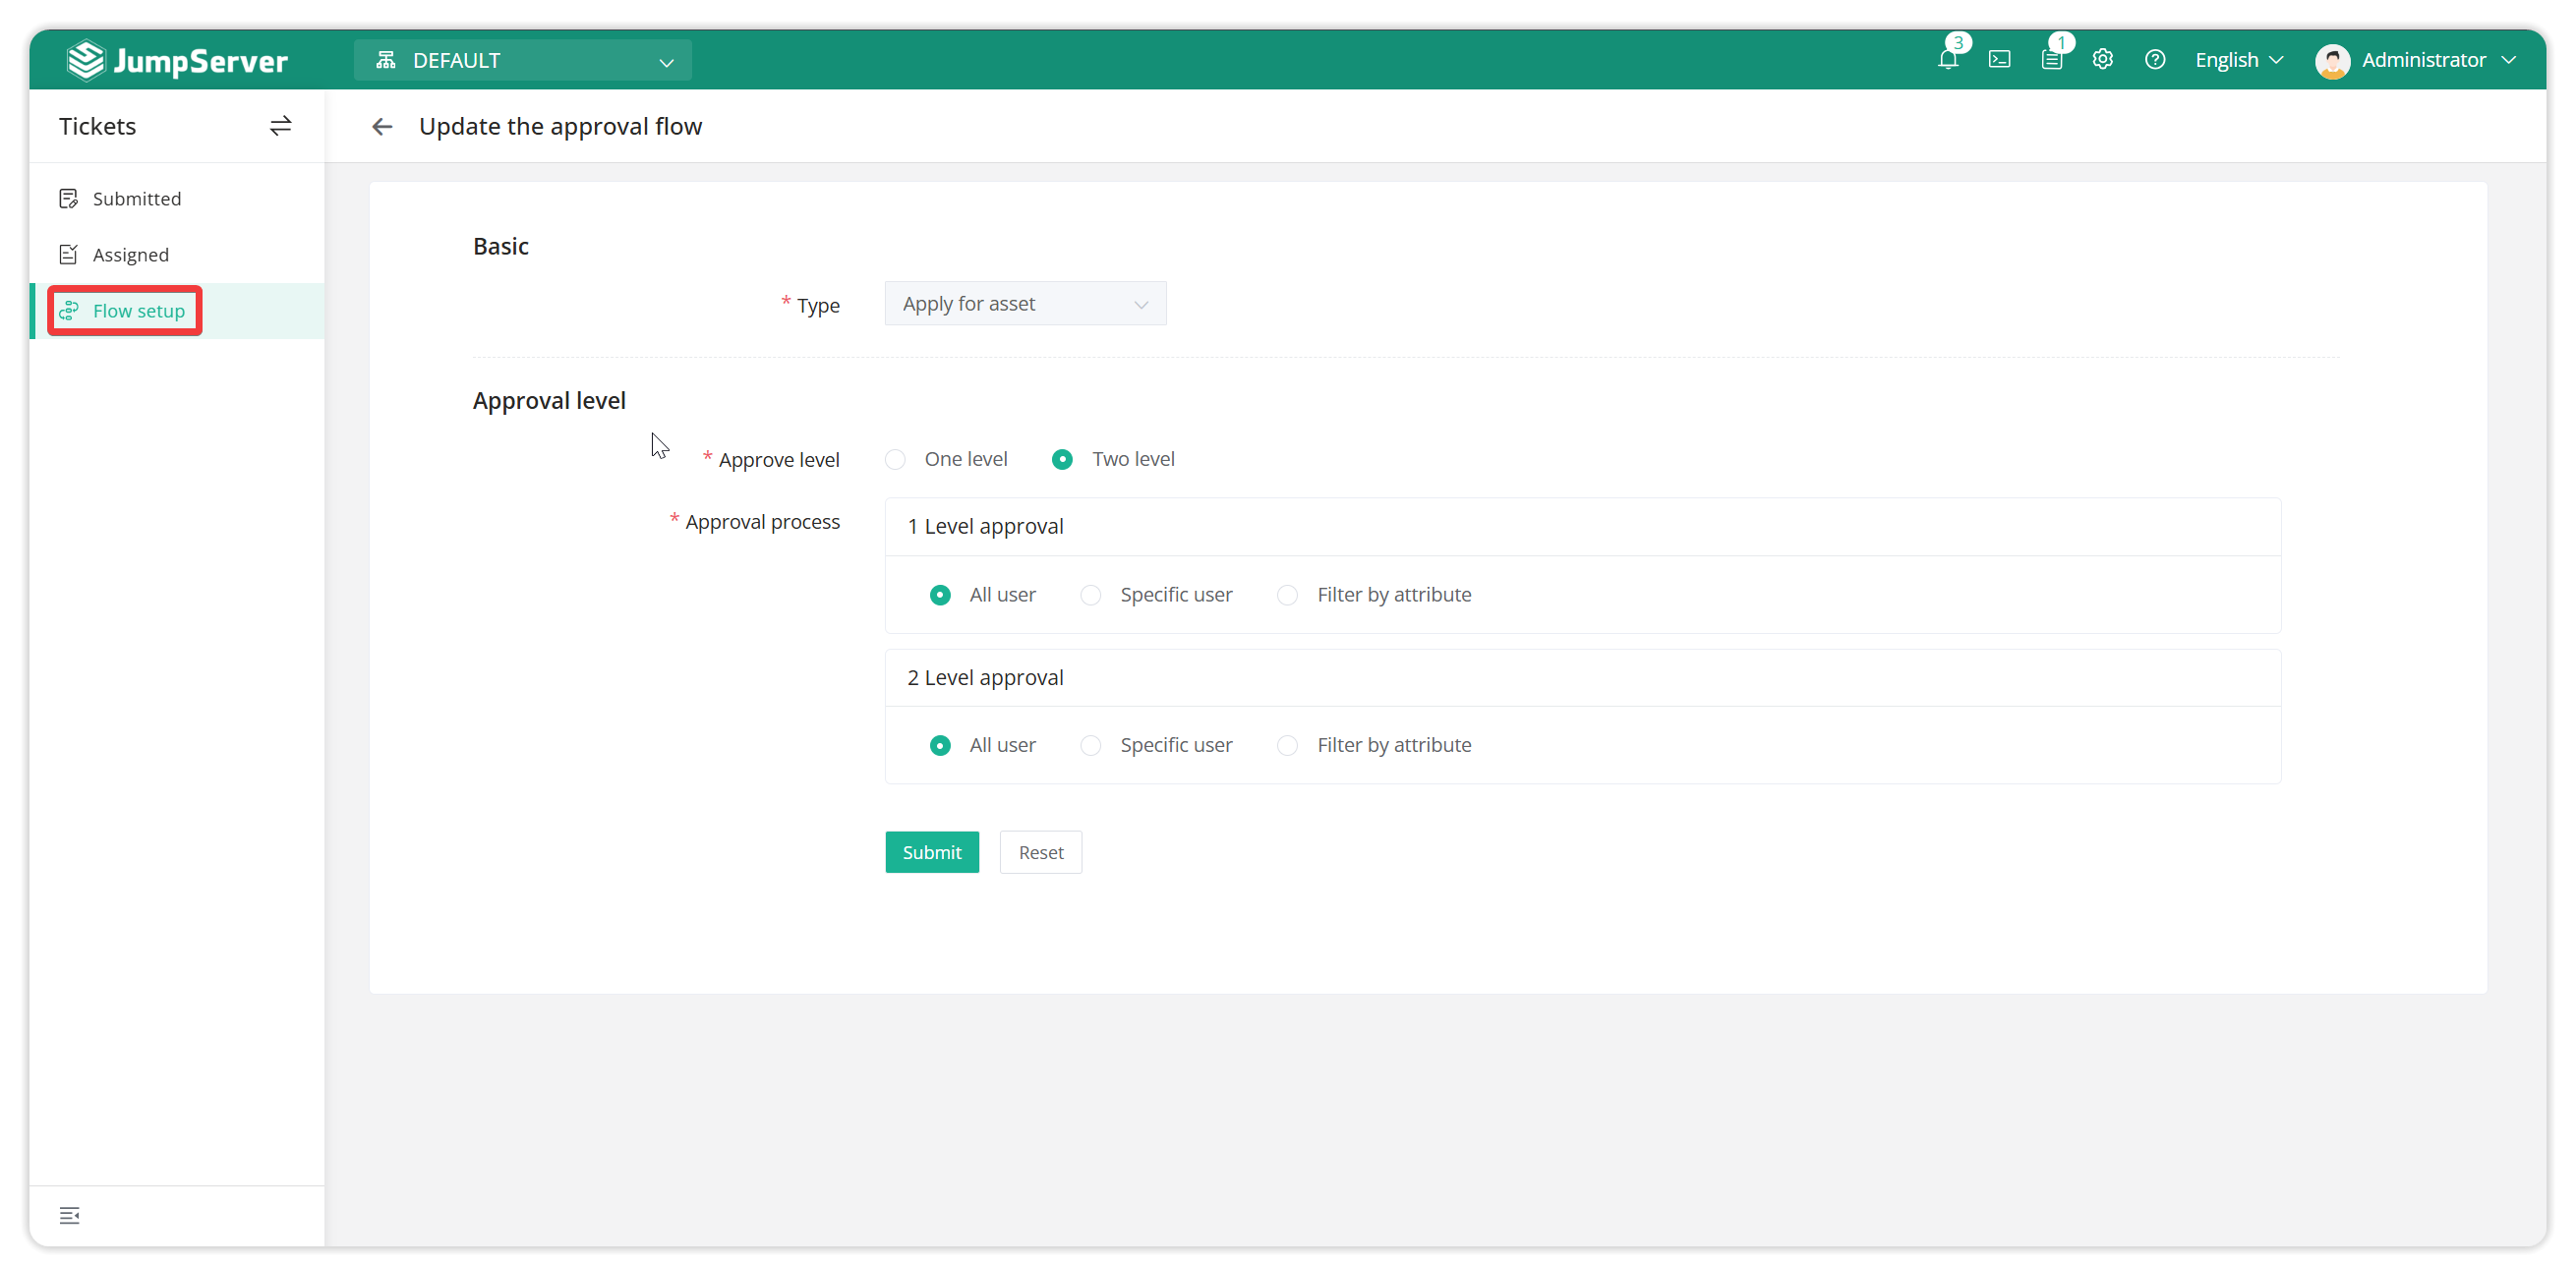Viewport: 2576px width, 1266px height.
Task: Click the 1 Level approval header
Action: [x=1582, y=526]
